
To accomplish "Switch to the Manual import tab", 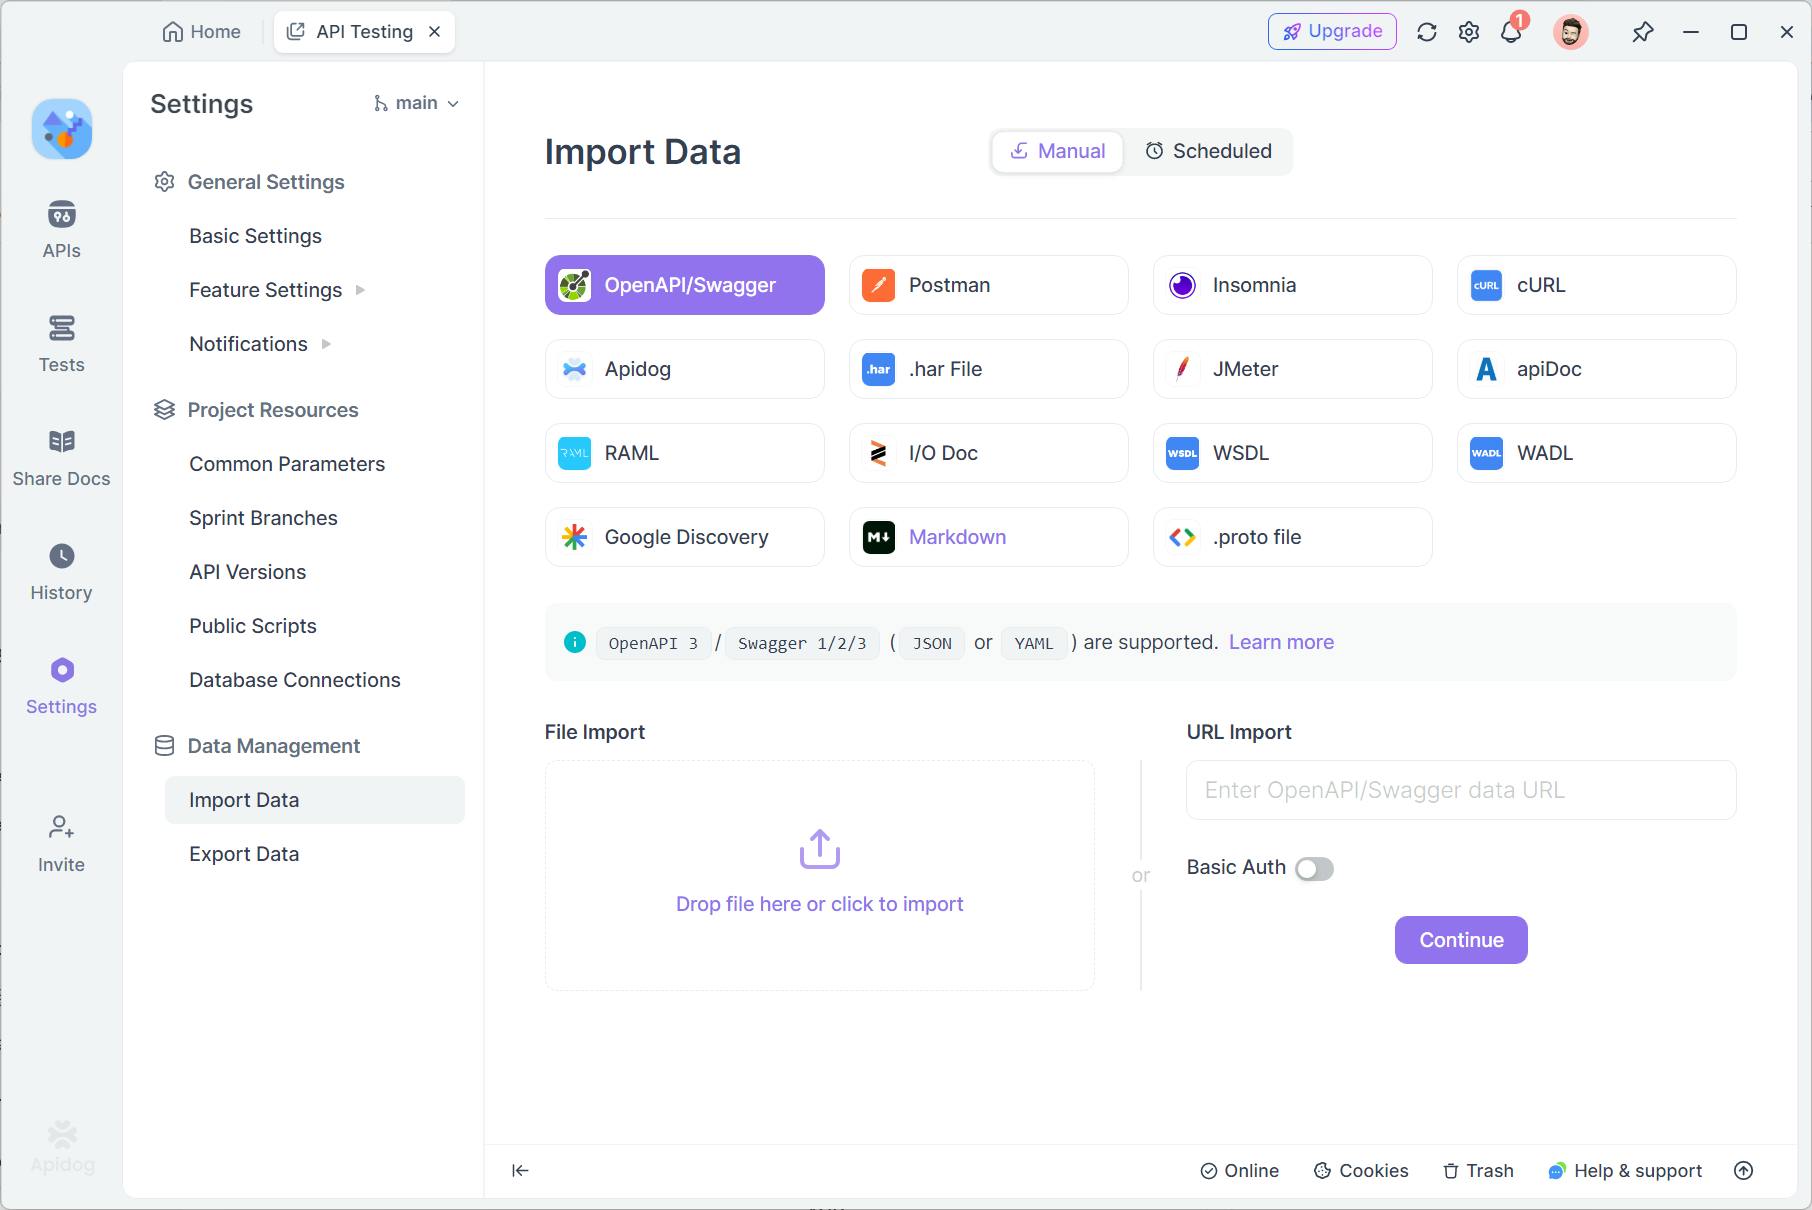I will point(1058,151).
